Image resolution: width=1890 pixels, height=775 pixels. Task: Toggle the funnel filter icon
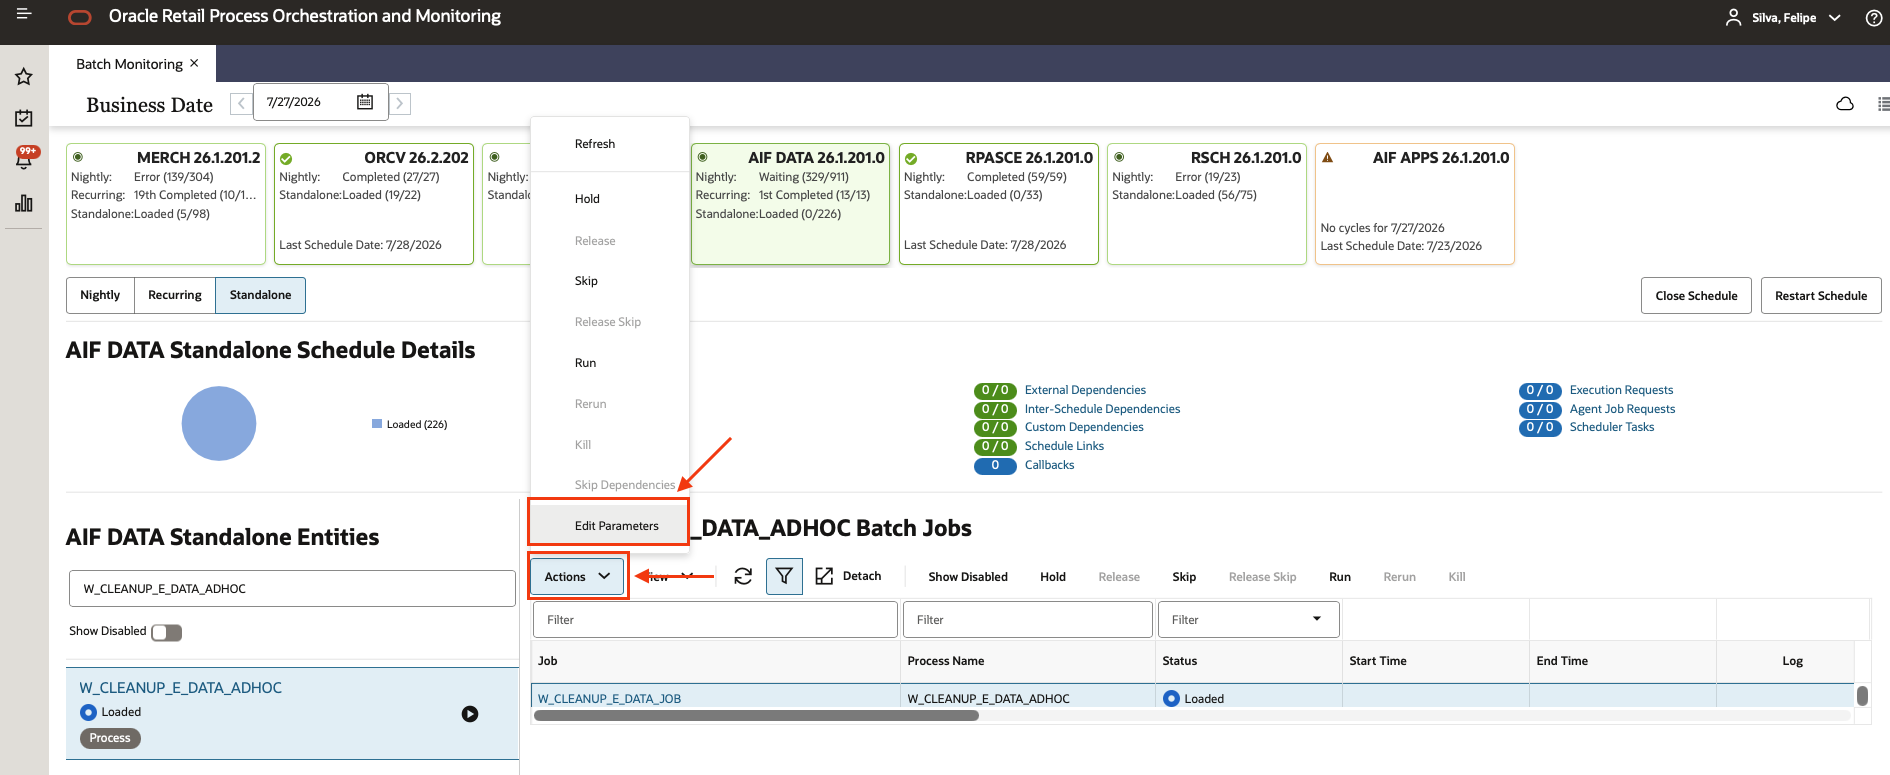pyautogui.click(x=784, y=576)
